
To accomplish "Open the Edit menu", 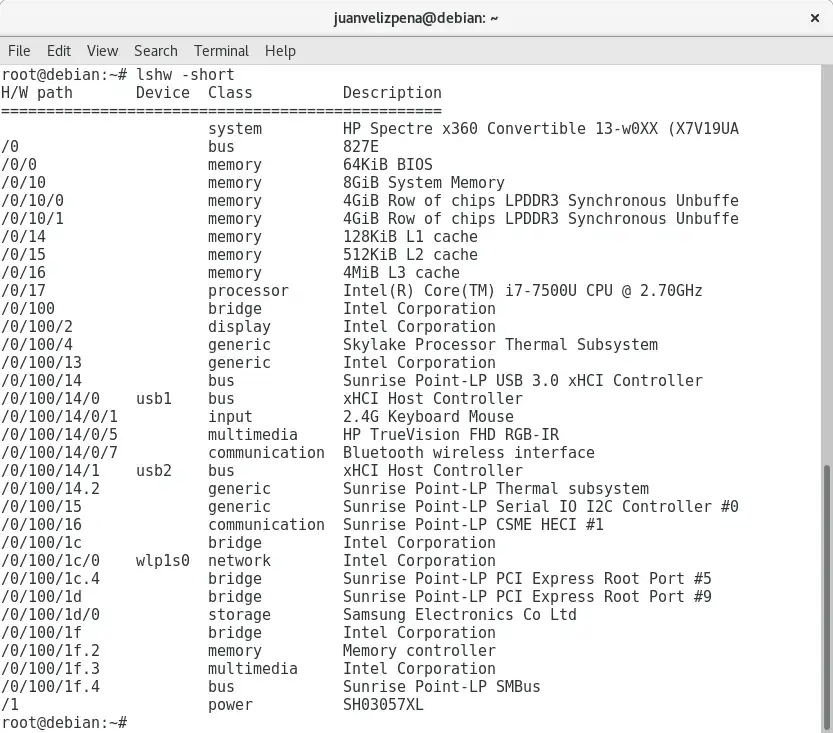I will [58, 51].
